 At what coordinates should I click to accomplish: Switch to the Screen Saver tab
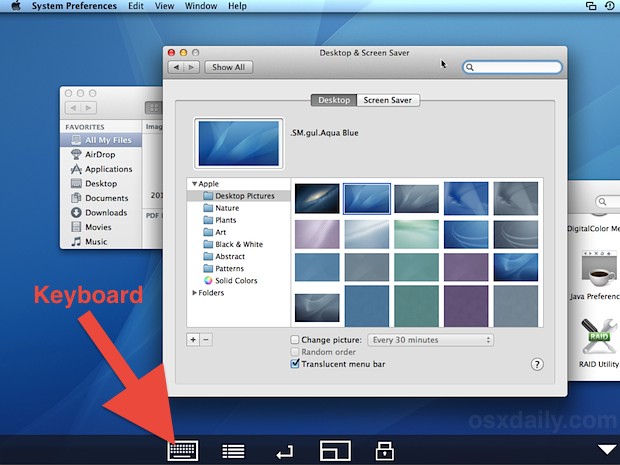click(x=388, y=100)
